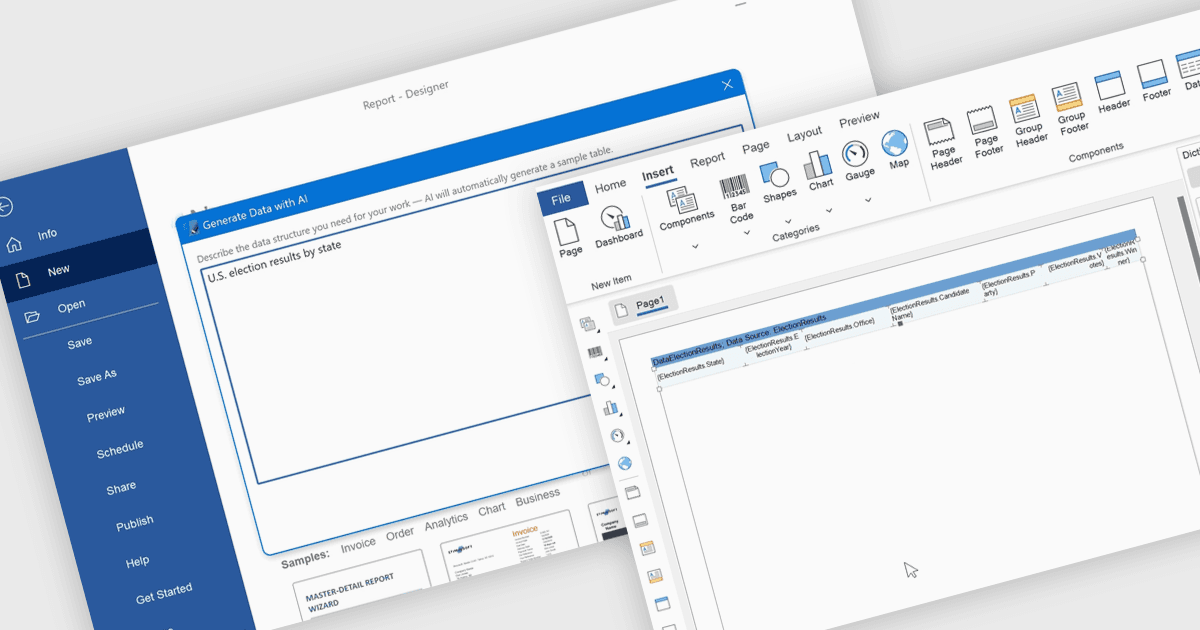
Task: Click the barcode icon in side toolbox
Action: [x=594, y=352]
